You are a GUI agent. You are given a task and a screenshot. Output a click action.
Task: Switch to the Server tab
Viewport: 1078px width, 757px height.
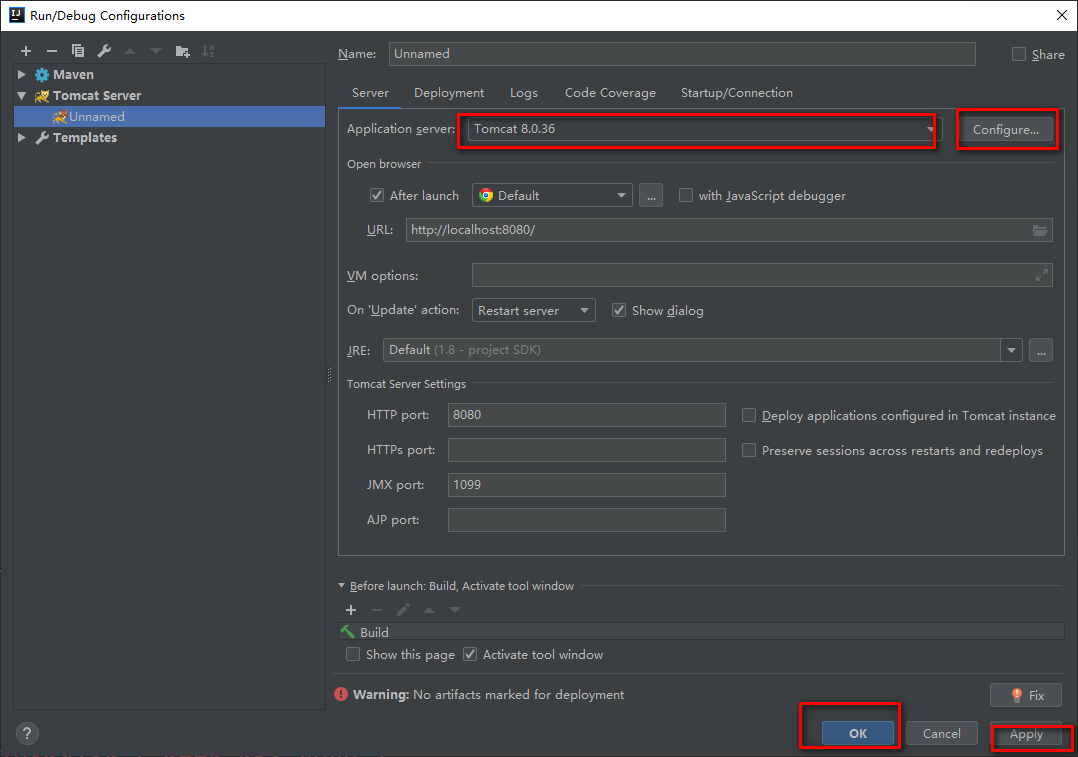pyautogui.click(x=370, y=93)
